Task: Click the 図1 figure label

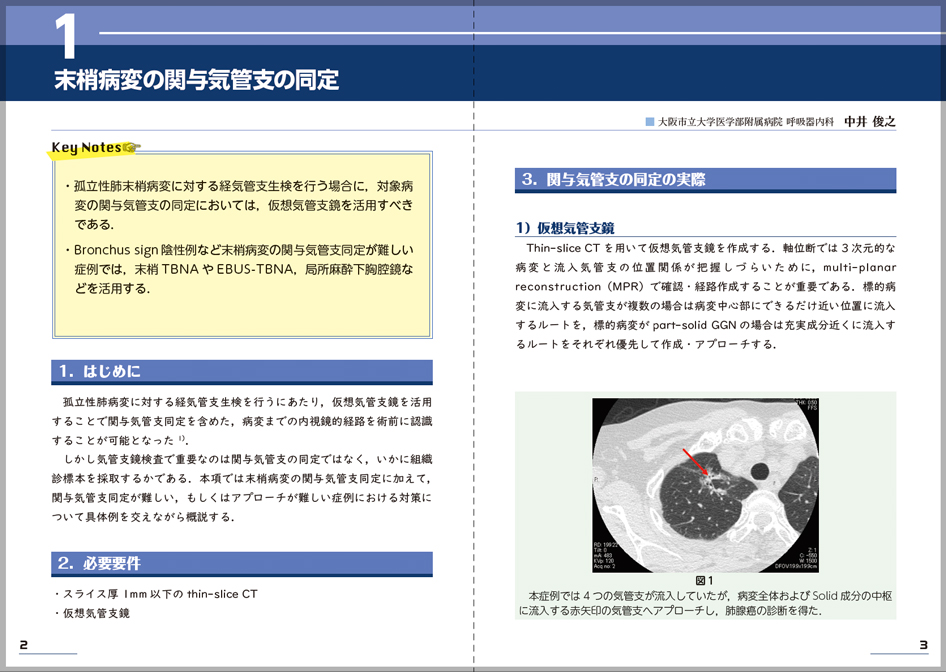Action: pos(705,581)
